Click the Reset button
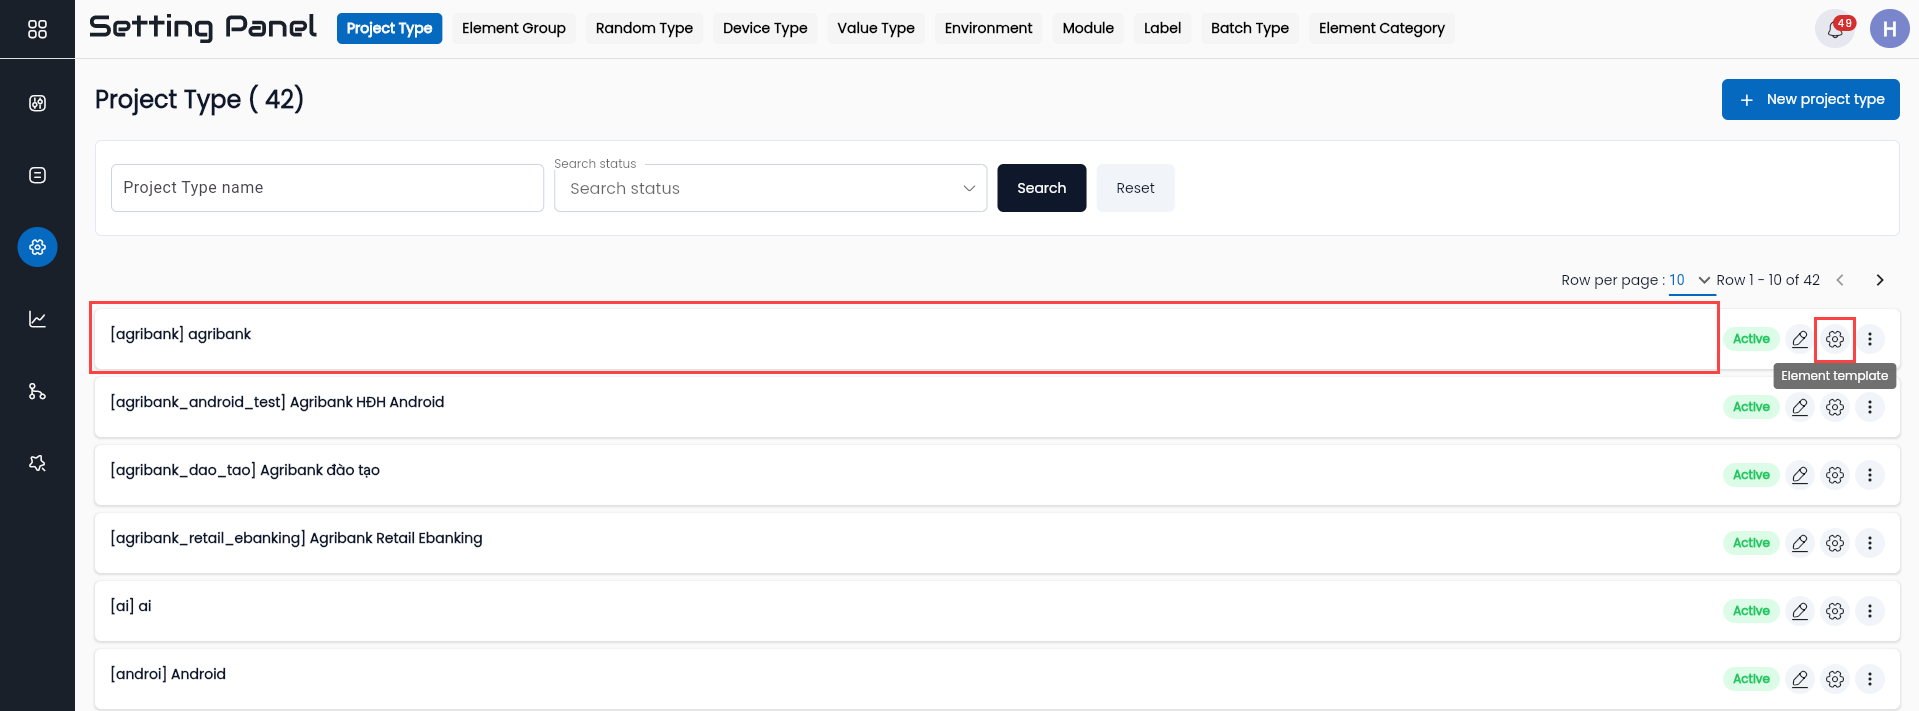Viewport: 1919px width, 711px height. click(x=1135, y=188)
